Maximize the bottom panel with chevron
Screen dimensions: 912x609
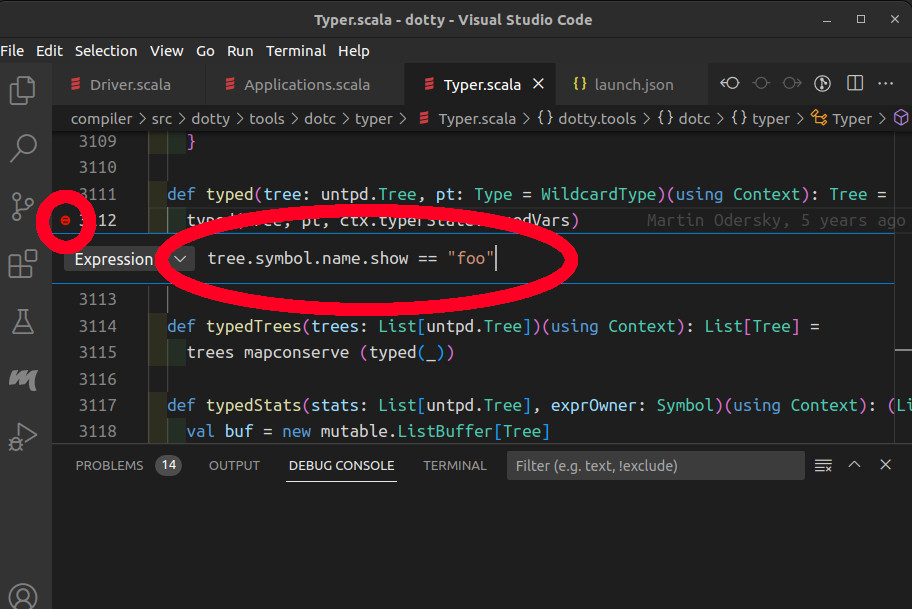click(x=854, y=465)
